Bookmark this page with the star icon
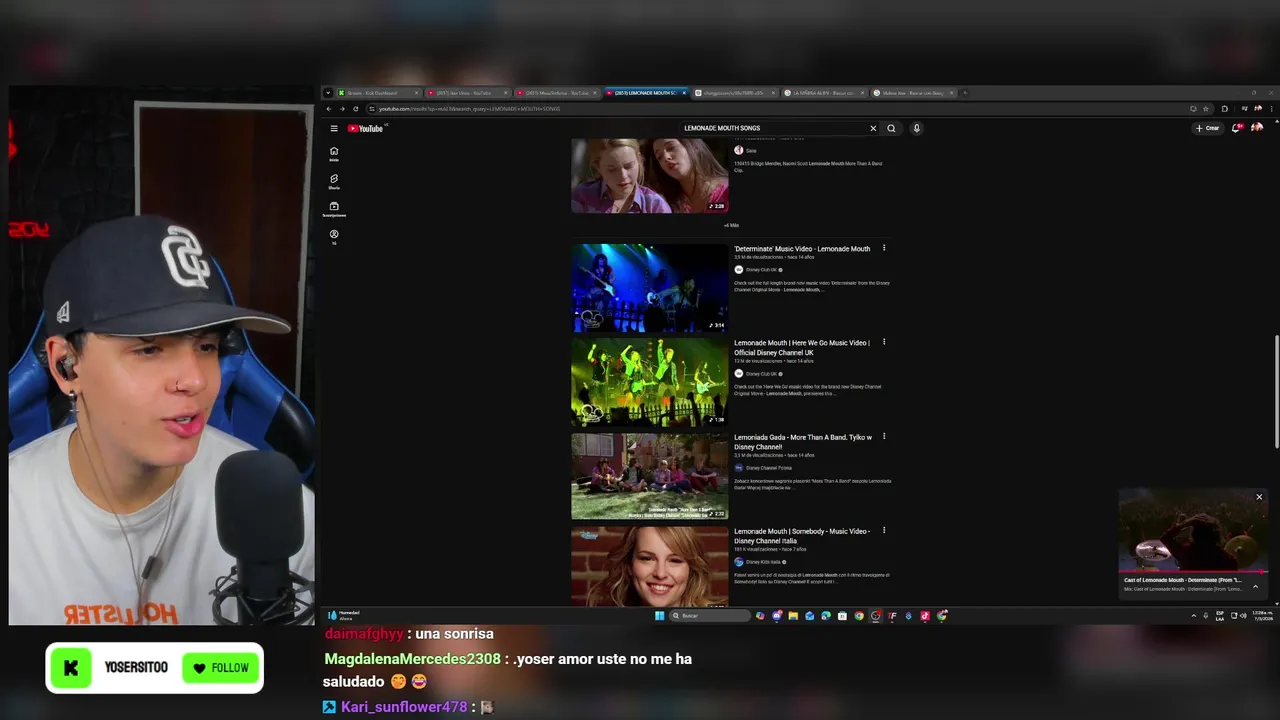 point(1206,109)
